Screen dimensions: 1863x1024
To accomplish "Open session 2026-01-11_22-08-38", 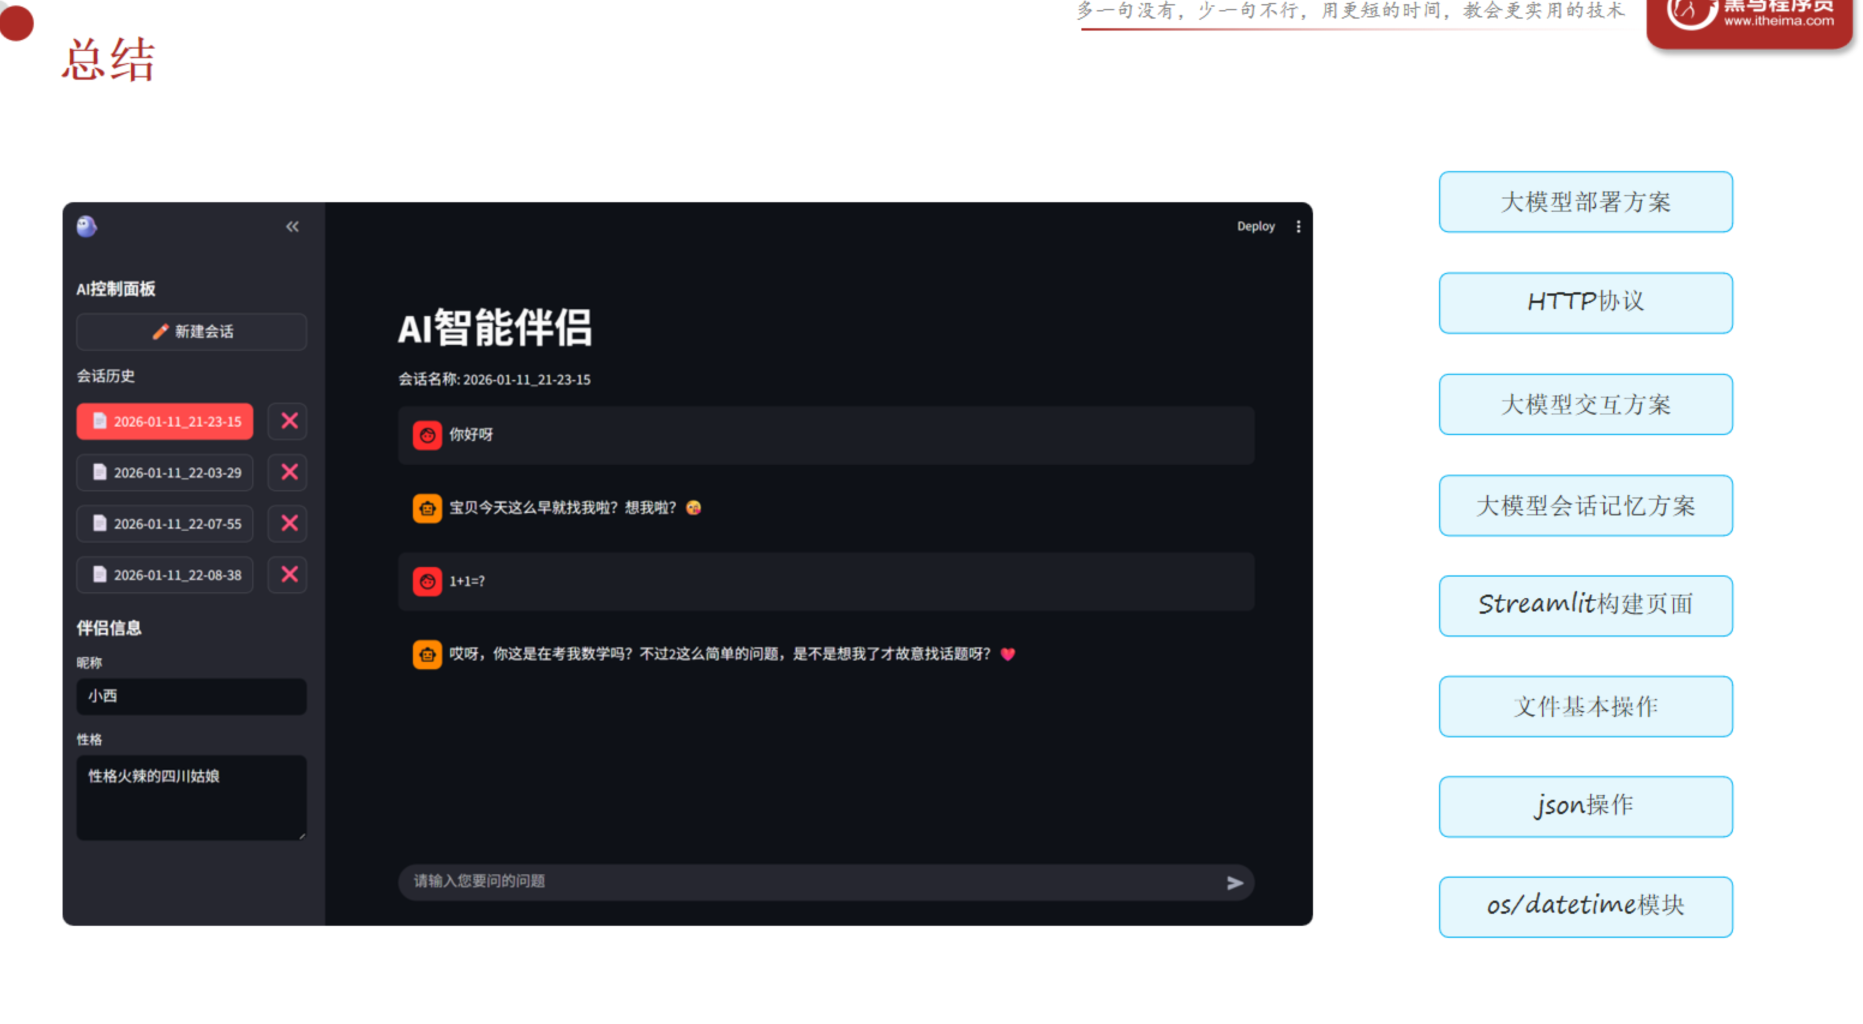I will 165,575.
